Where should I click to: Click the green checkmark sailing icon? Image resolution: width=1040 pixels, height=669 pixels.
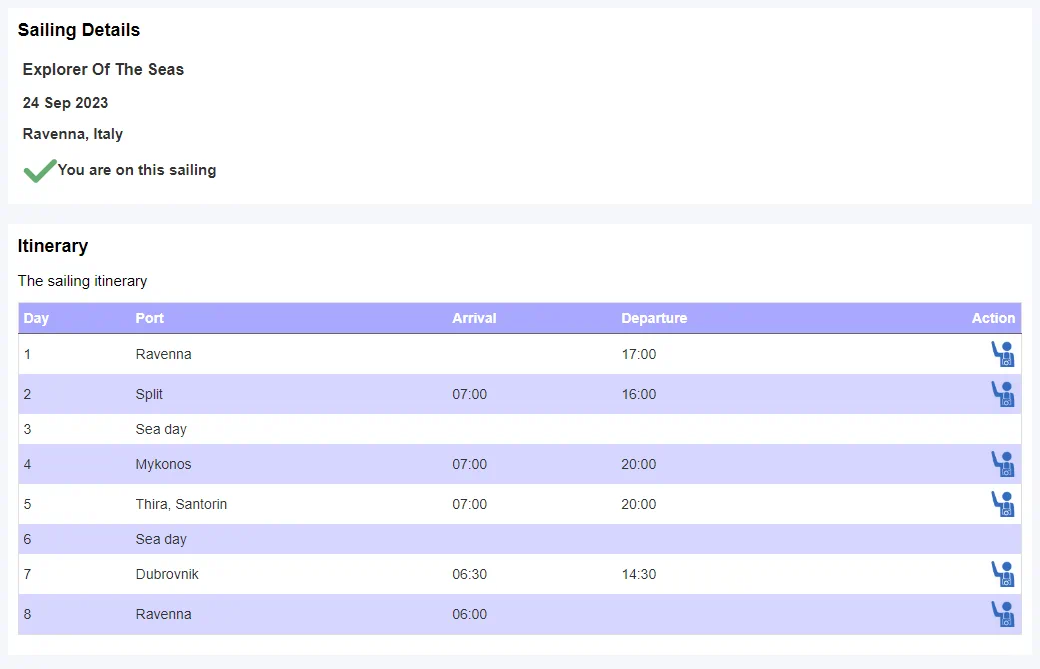click(x=39, y=171)
